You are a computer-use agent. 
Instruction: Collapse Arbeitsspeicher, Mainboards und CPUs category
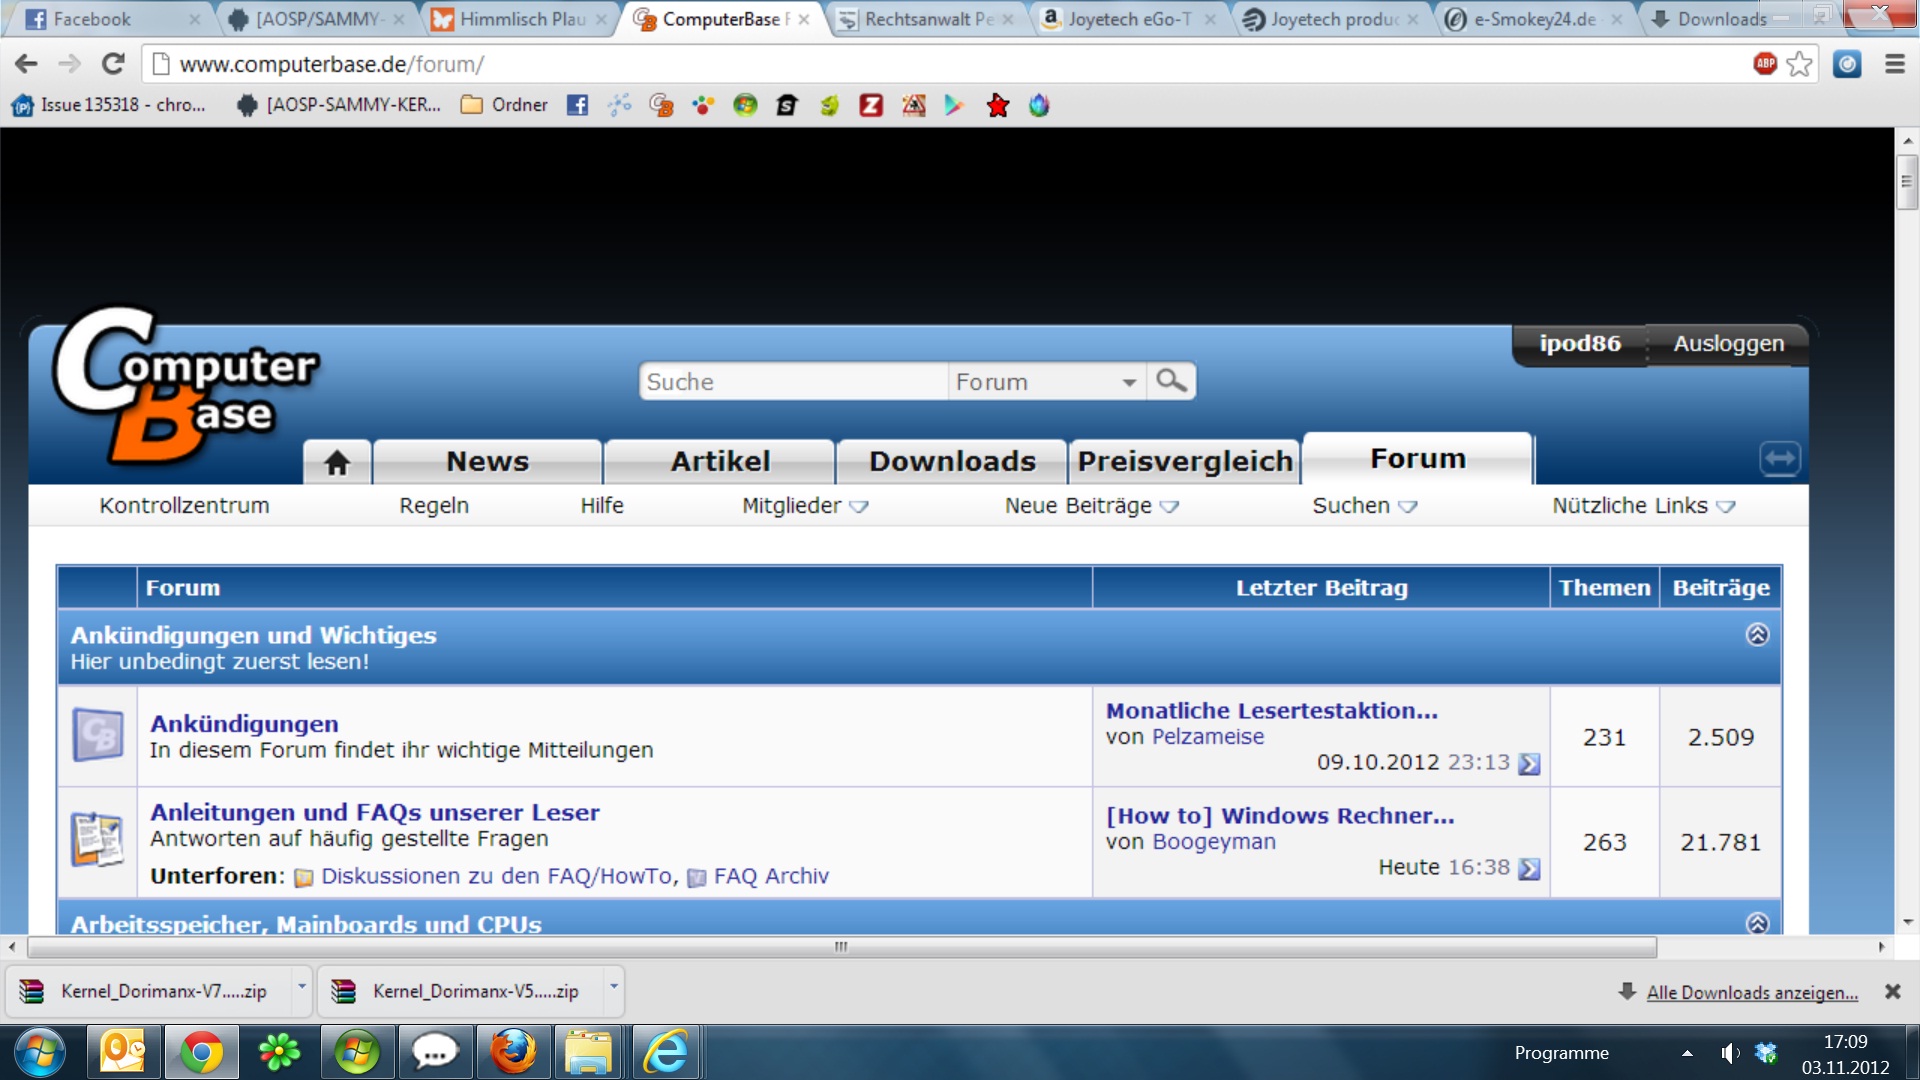[1757, 923]
